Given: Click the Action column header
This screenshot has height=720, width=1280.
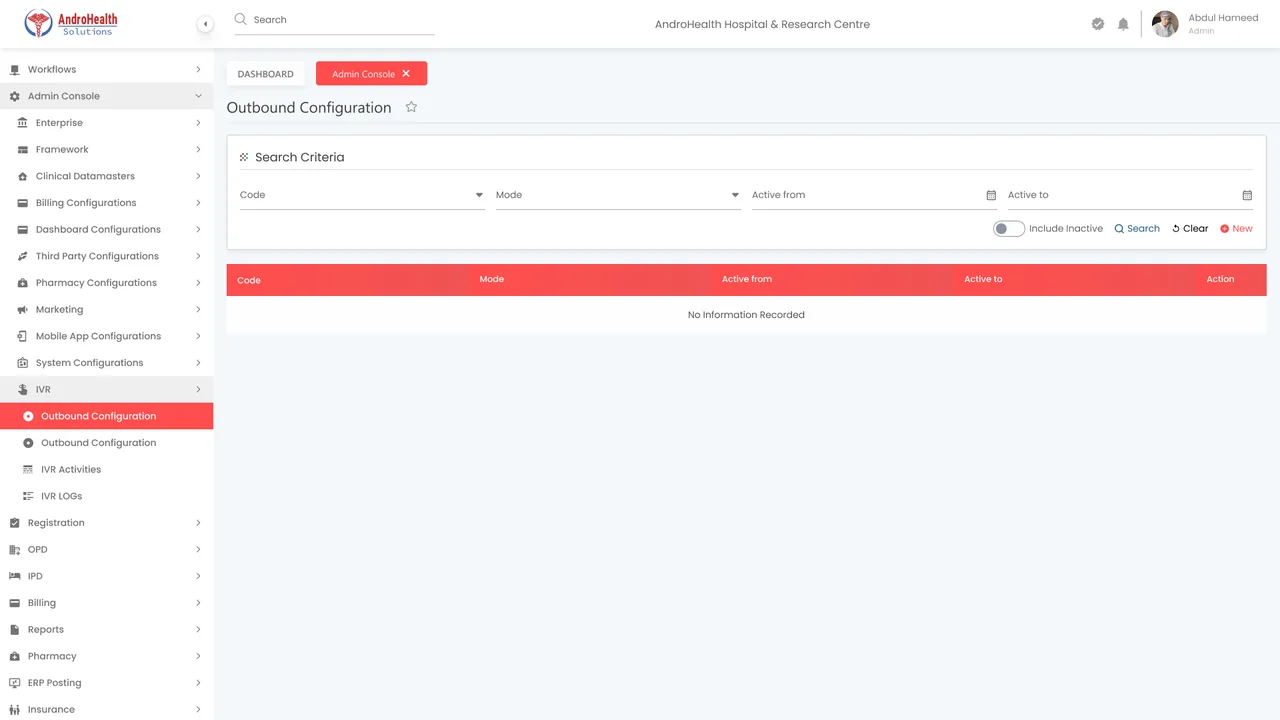Looking at the screenshot, I should pyautogui.click(x=1220, y=279).
